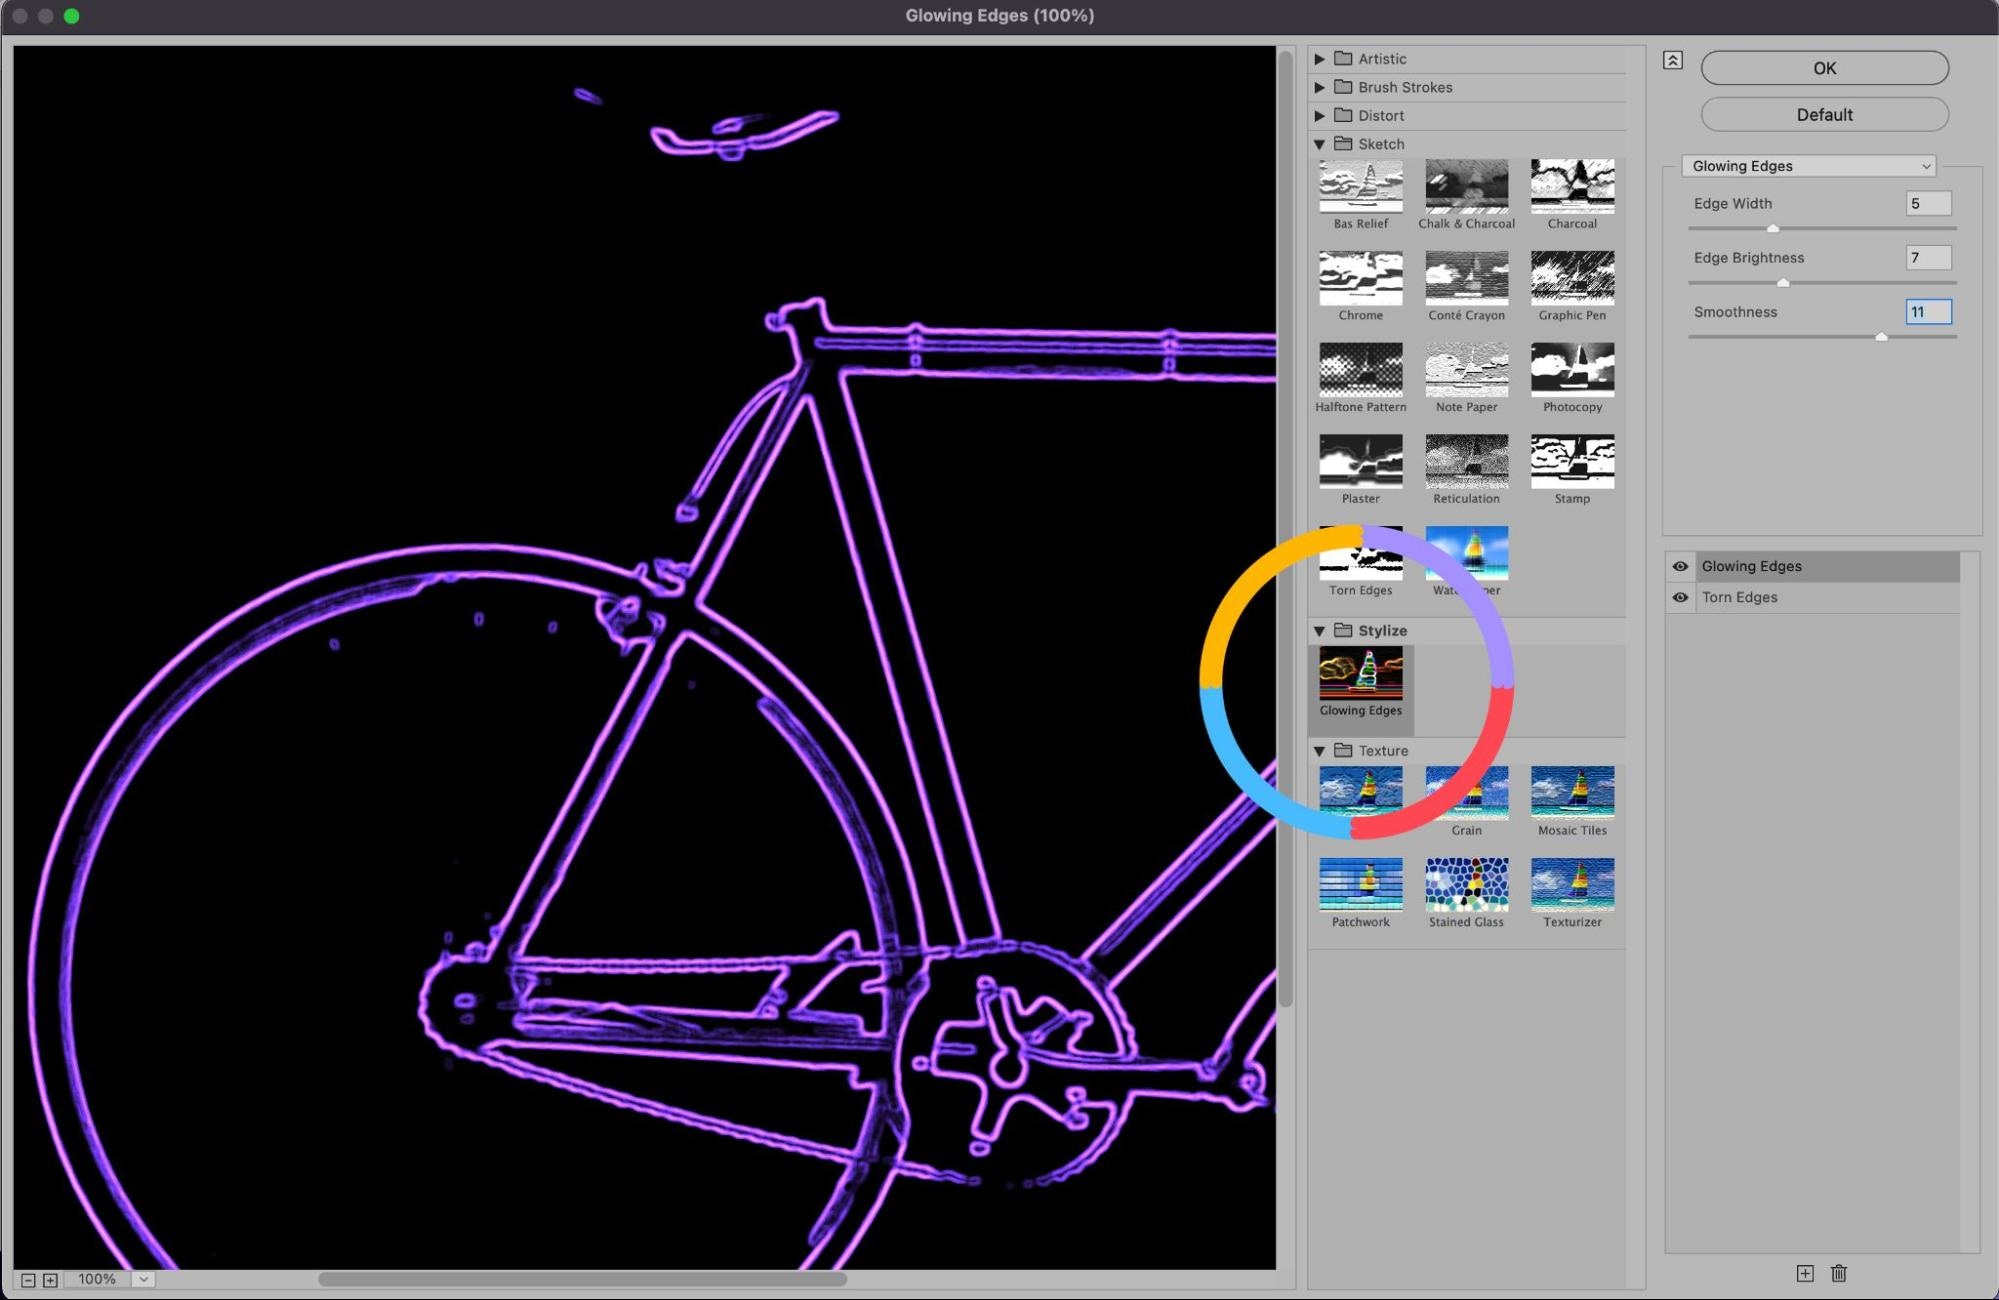Click the new effect layer plus icon
The image size is (1999, 1300).
click(x=1804, y=1273)
